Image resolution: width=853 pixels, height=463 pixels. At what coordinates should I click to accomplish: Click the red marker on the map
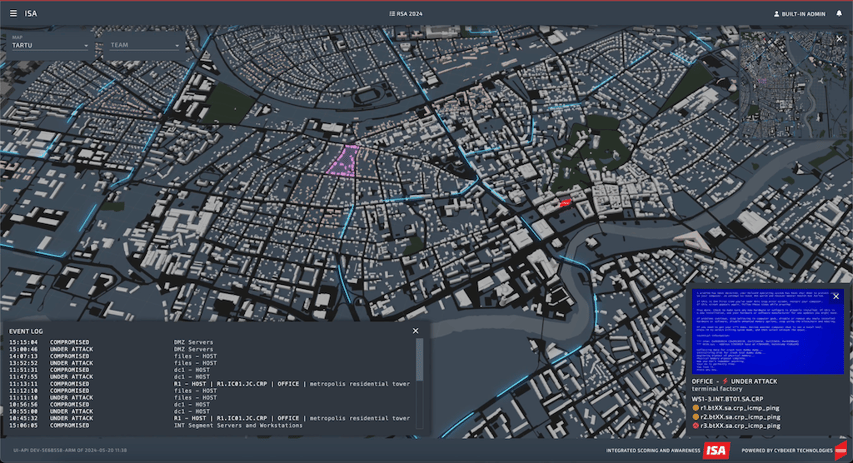click(x=564, y=203)
